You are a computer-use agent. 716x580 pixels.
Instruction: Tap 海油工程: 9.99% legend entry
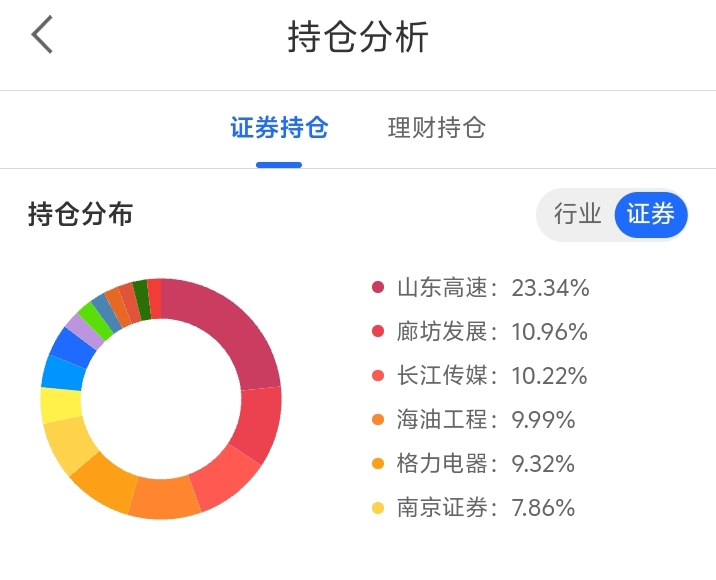point(486,420)
